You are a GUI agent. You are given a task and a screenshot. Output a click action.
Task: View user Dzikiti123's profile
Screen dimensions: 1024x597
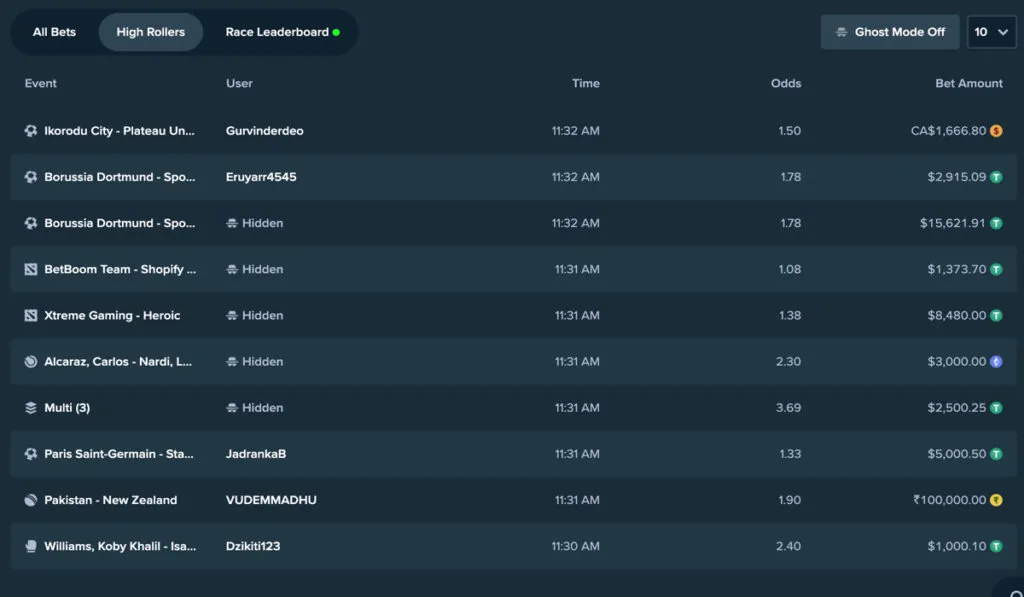tap(253, 546)
